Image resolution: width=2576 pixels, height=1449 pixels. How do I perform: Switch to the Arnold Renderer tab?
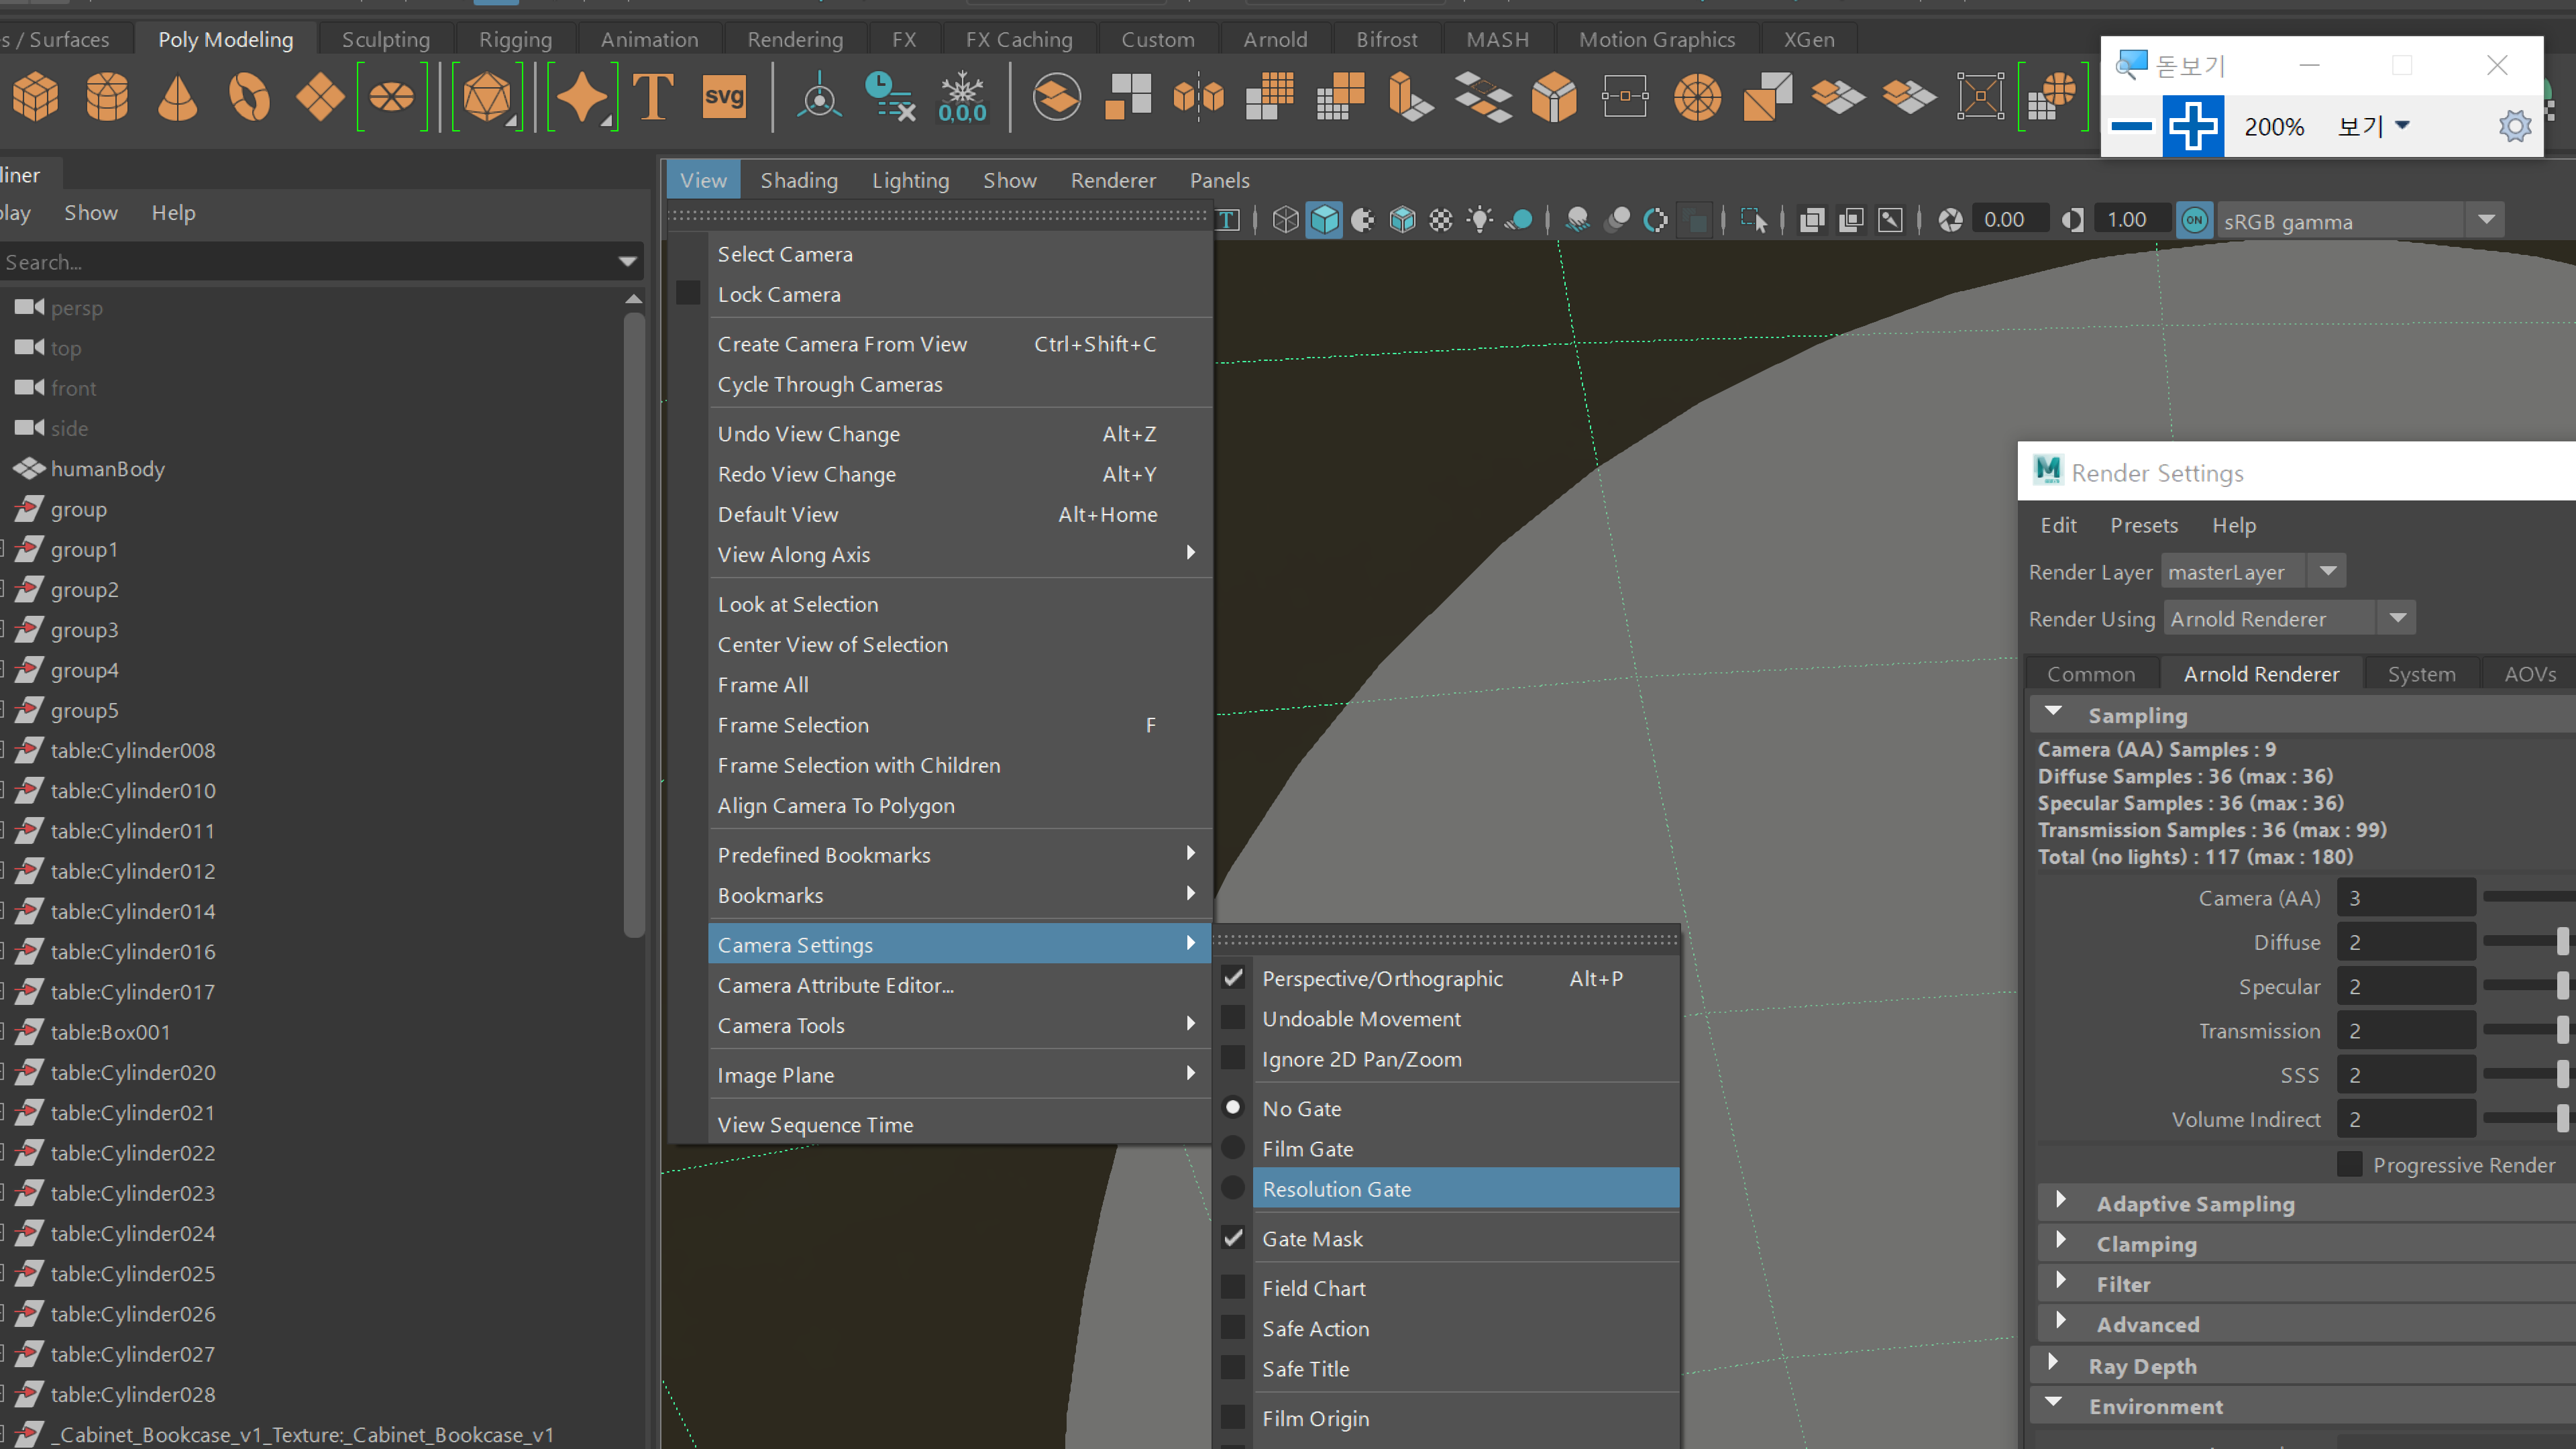2261,673
